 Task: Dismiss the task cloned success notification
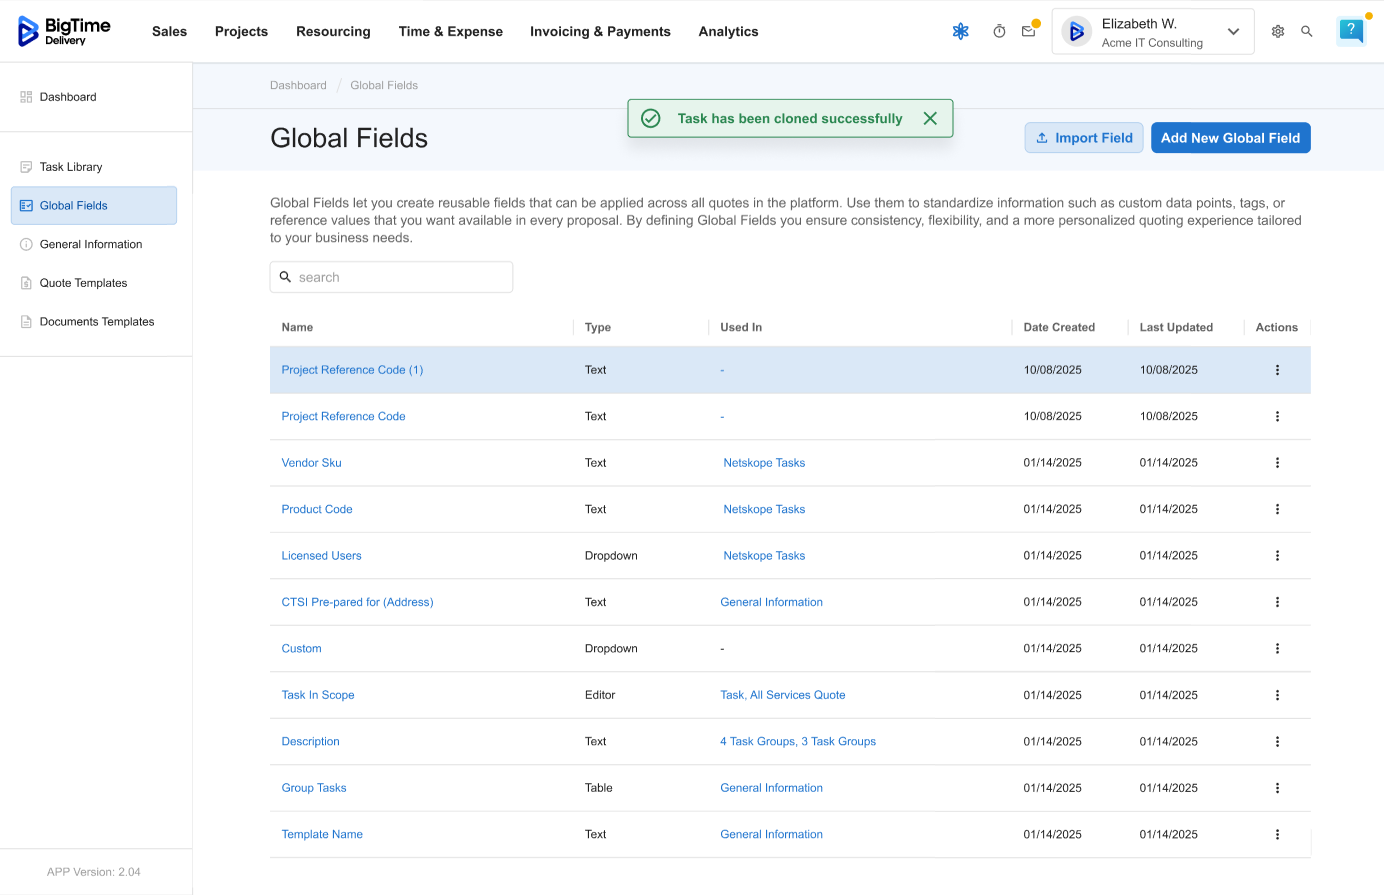click(930, 118)
